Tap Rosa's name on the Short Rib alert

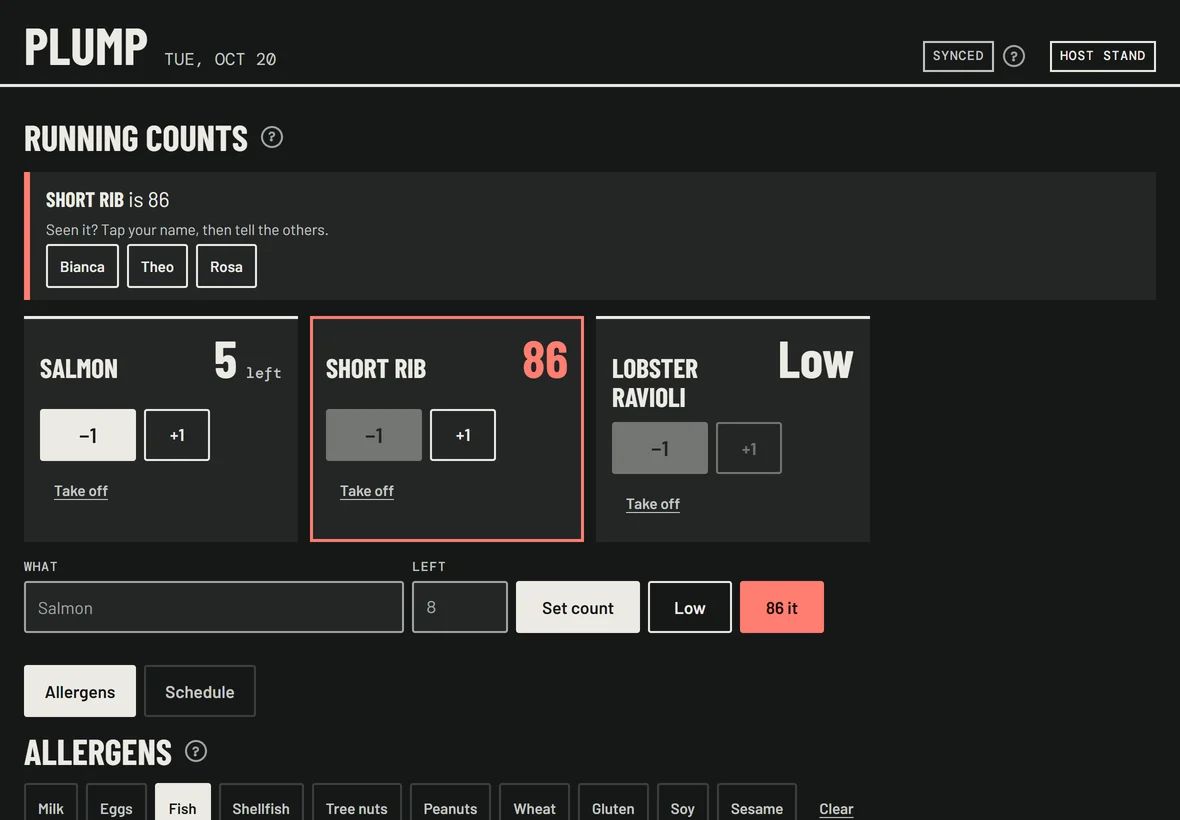point(227,266)
